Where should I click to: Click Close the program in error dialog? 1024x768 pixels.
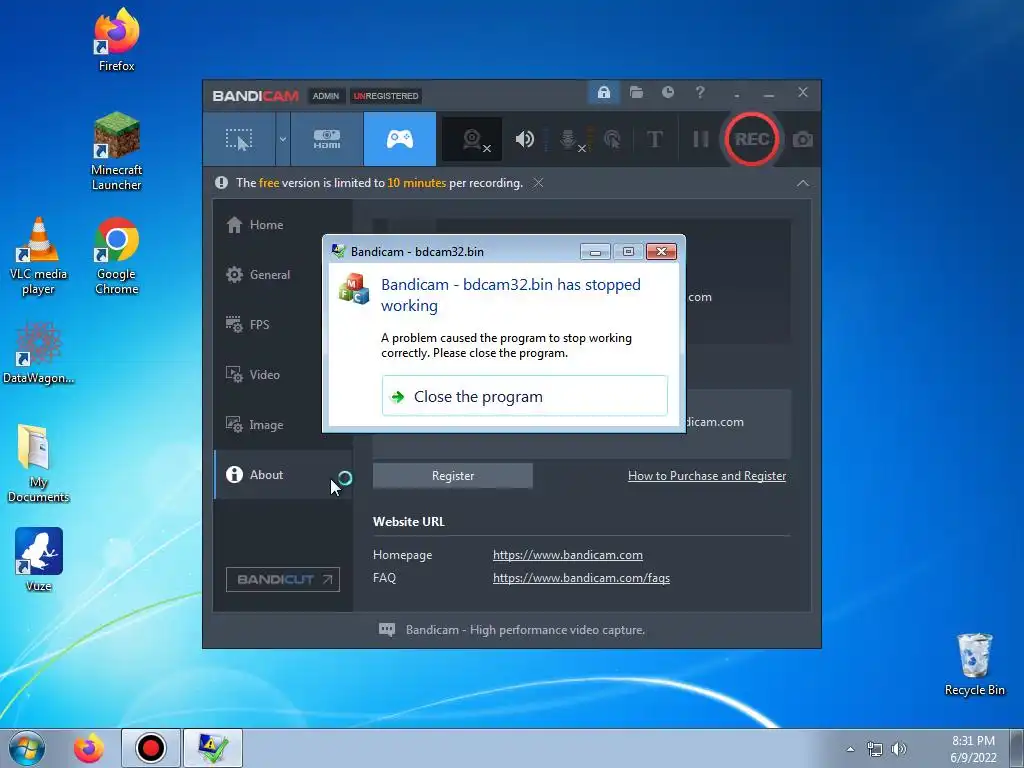point(524,396)
